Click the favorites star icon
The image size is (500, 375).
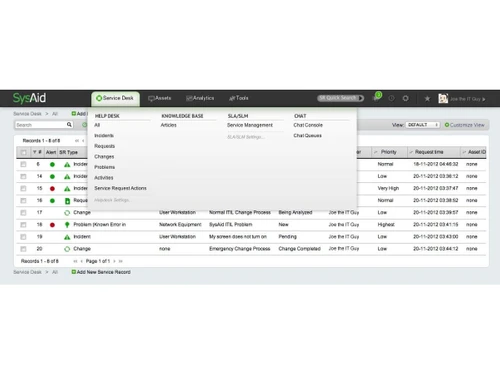tap(427, 98)
